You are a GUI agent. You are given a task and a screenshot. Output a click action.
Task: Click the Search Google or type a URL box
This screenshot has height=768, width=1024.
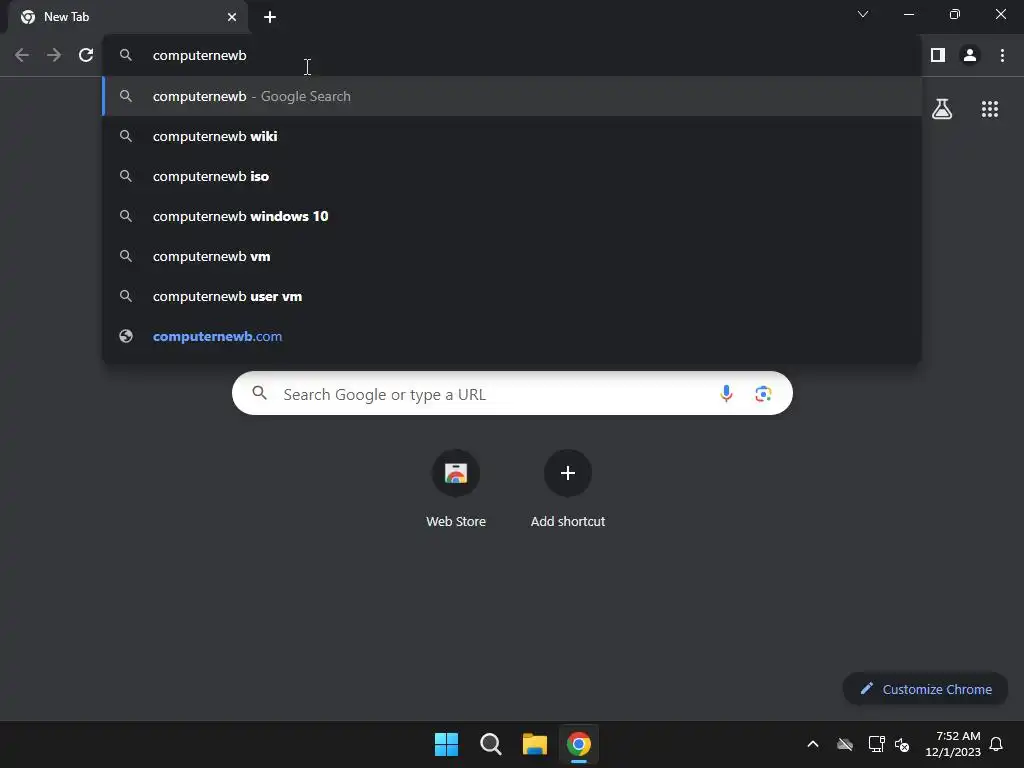pyautogui.click(x=512, y=393)
